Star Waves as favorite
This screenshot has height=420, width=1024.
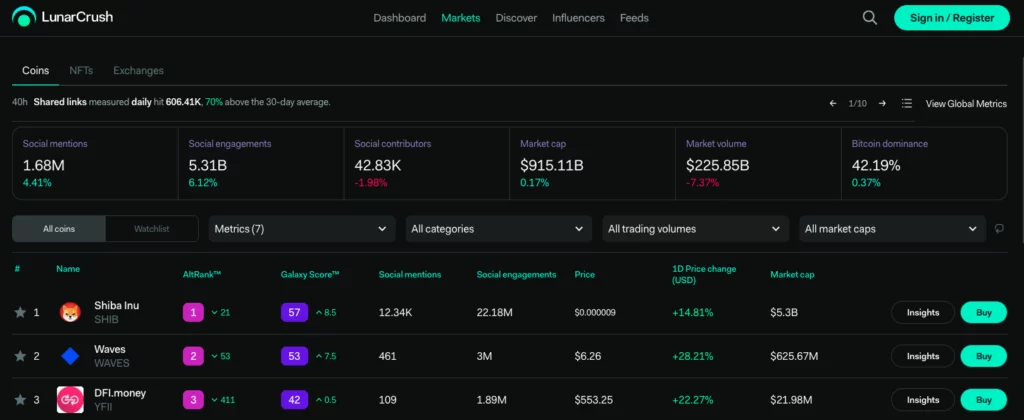[20, 356]
